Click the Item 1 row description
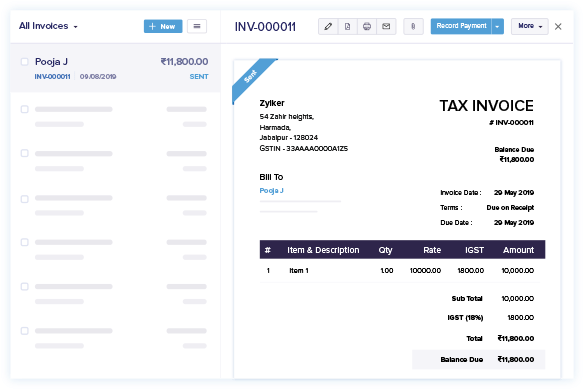The height and width of the screenshot is (389, 583). click(299, 271)
